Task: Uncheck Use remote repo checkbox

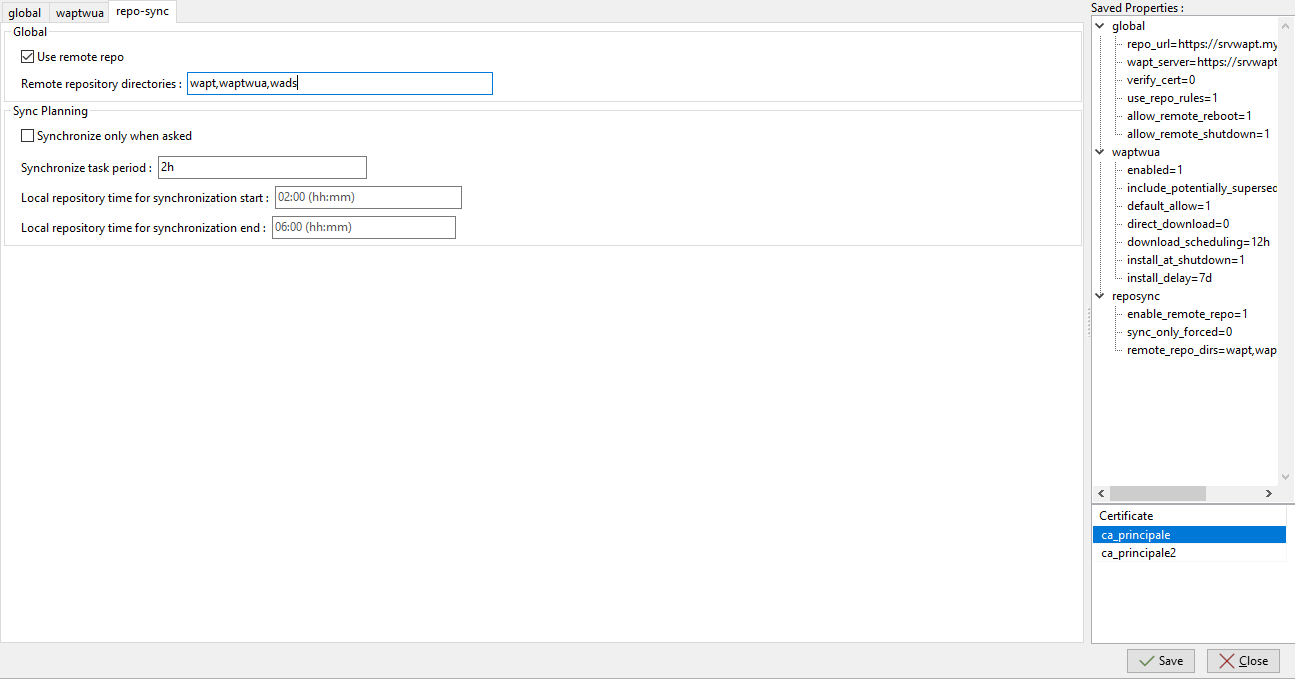Action: 28,57
